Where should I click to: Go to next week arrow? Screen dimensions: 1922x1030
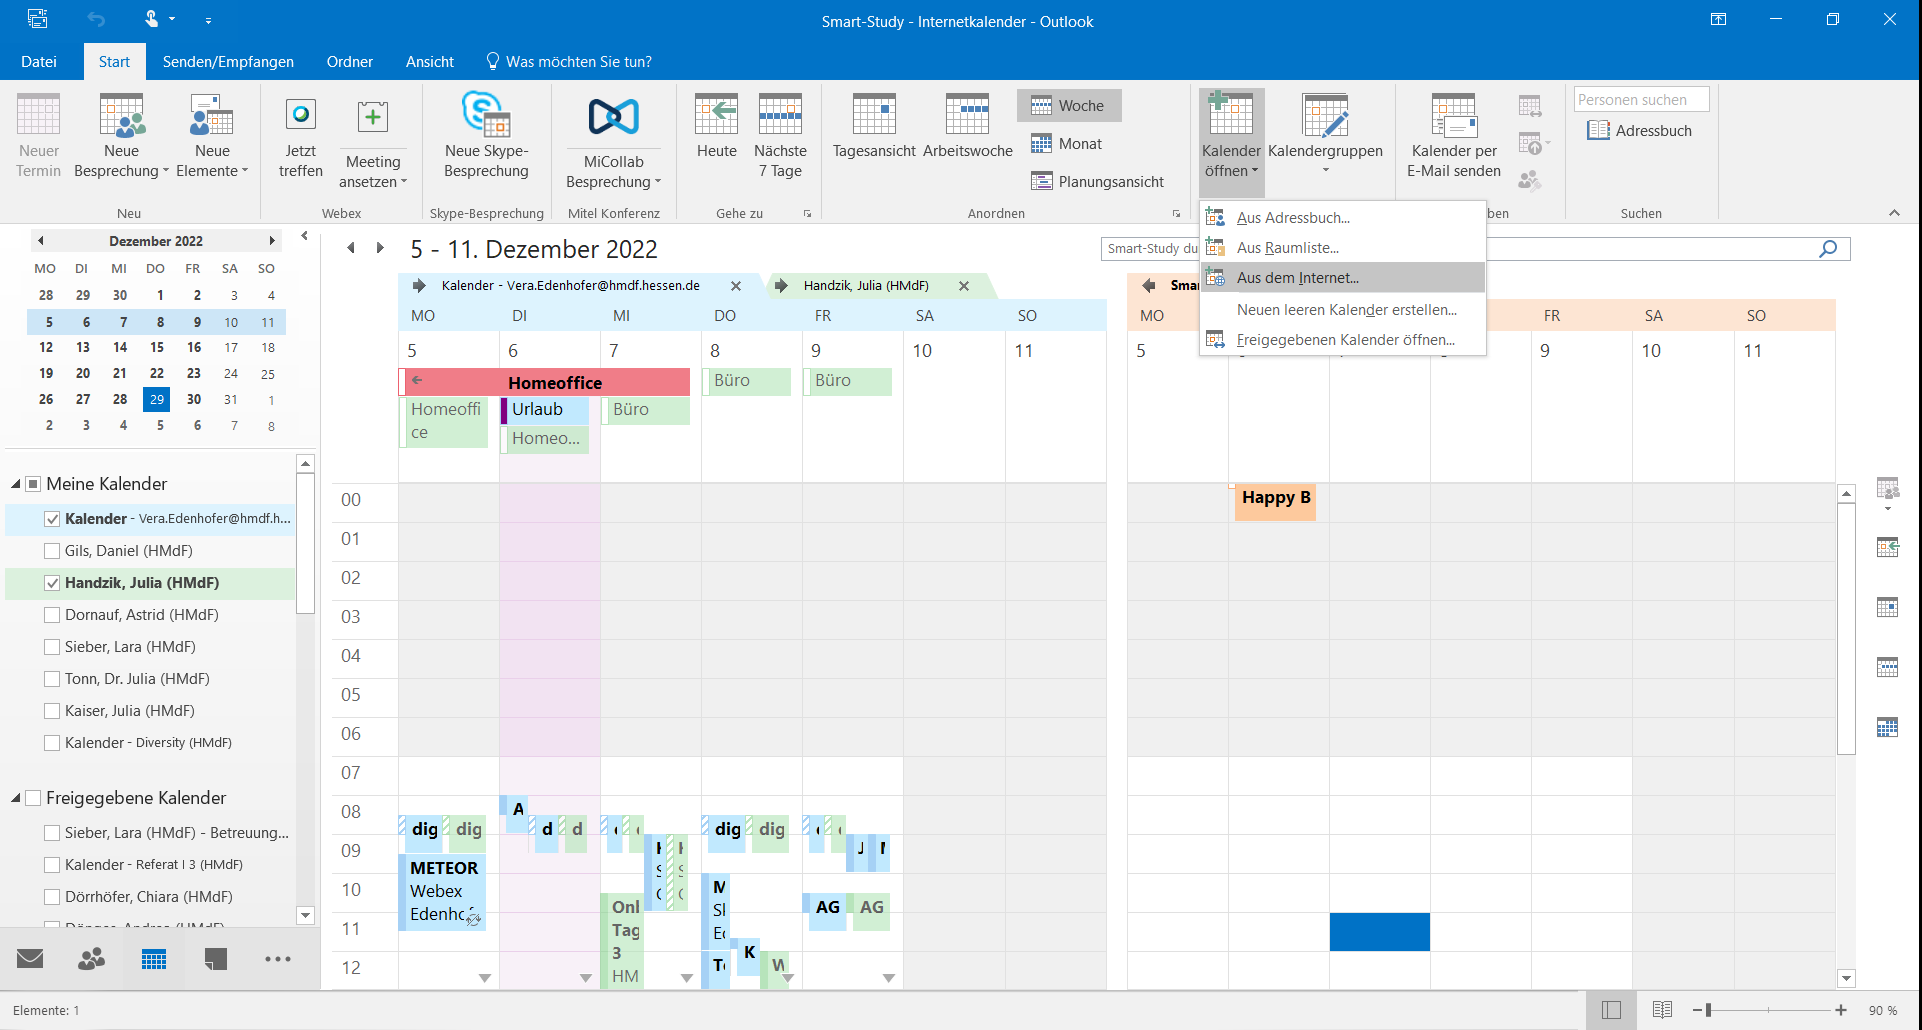click(x=380, y=248)
